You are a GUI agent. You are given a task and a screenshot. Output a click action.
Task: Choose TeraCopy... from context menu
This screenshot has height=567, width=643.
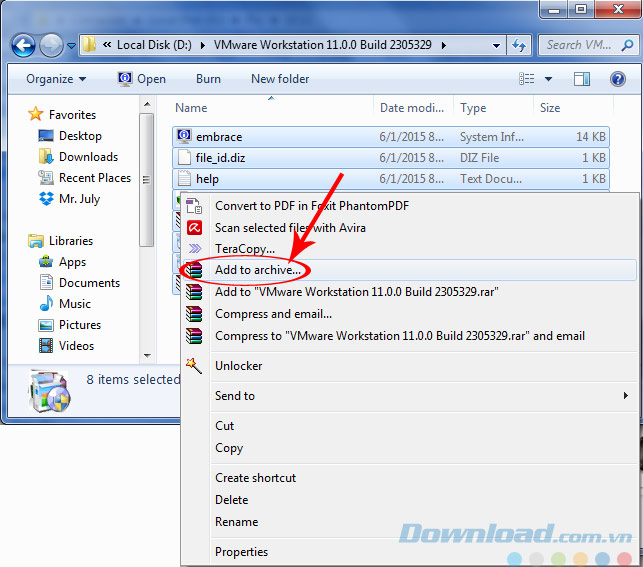(408, 249)
